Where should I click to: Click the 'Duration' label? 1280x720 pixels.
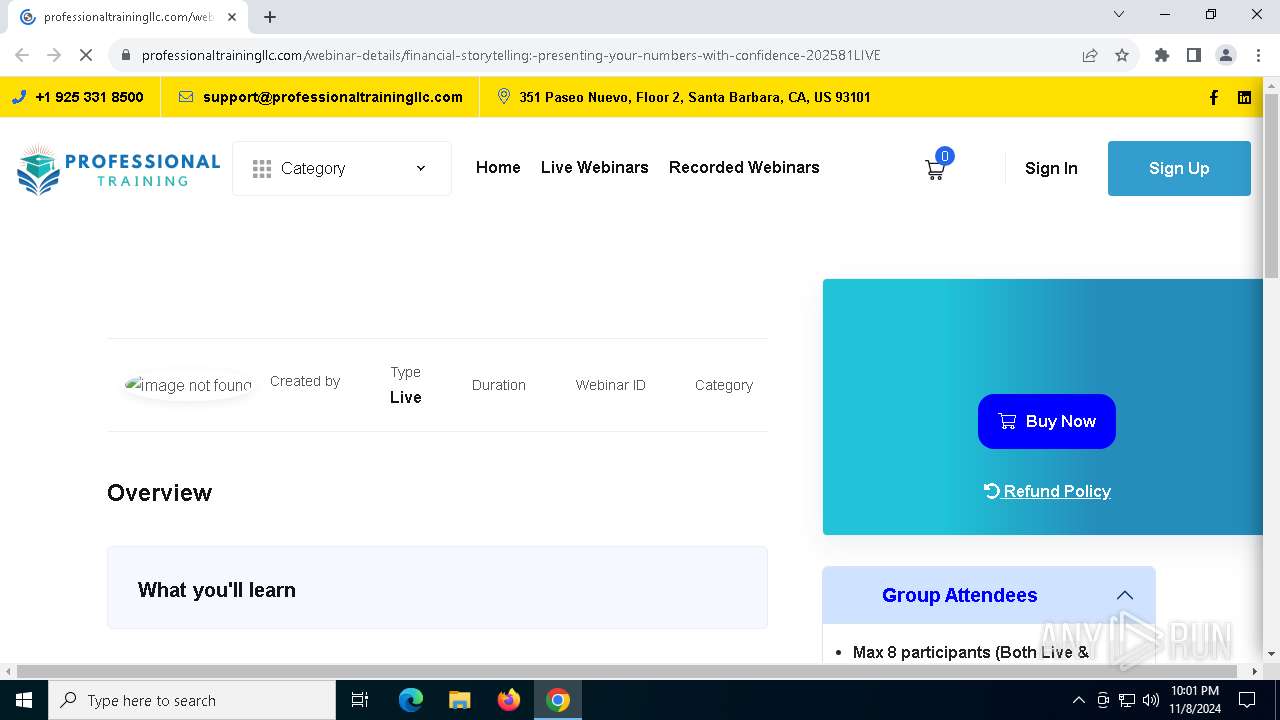pyautogui.click(x=499, y=385)
